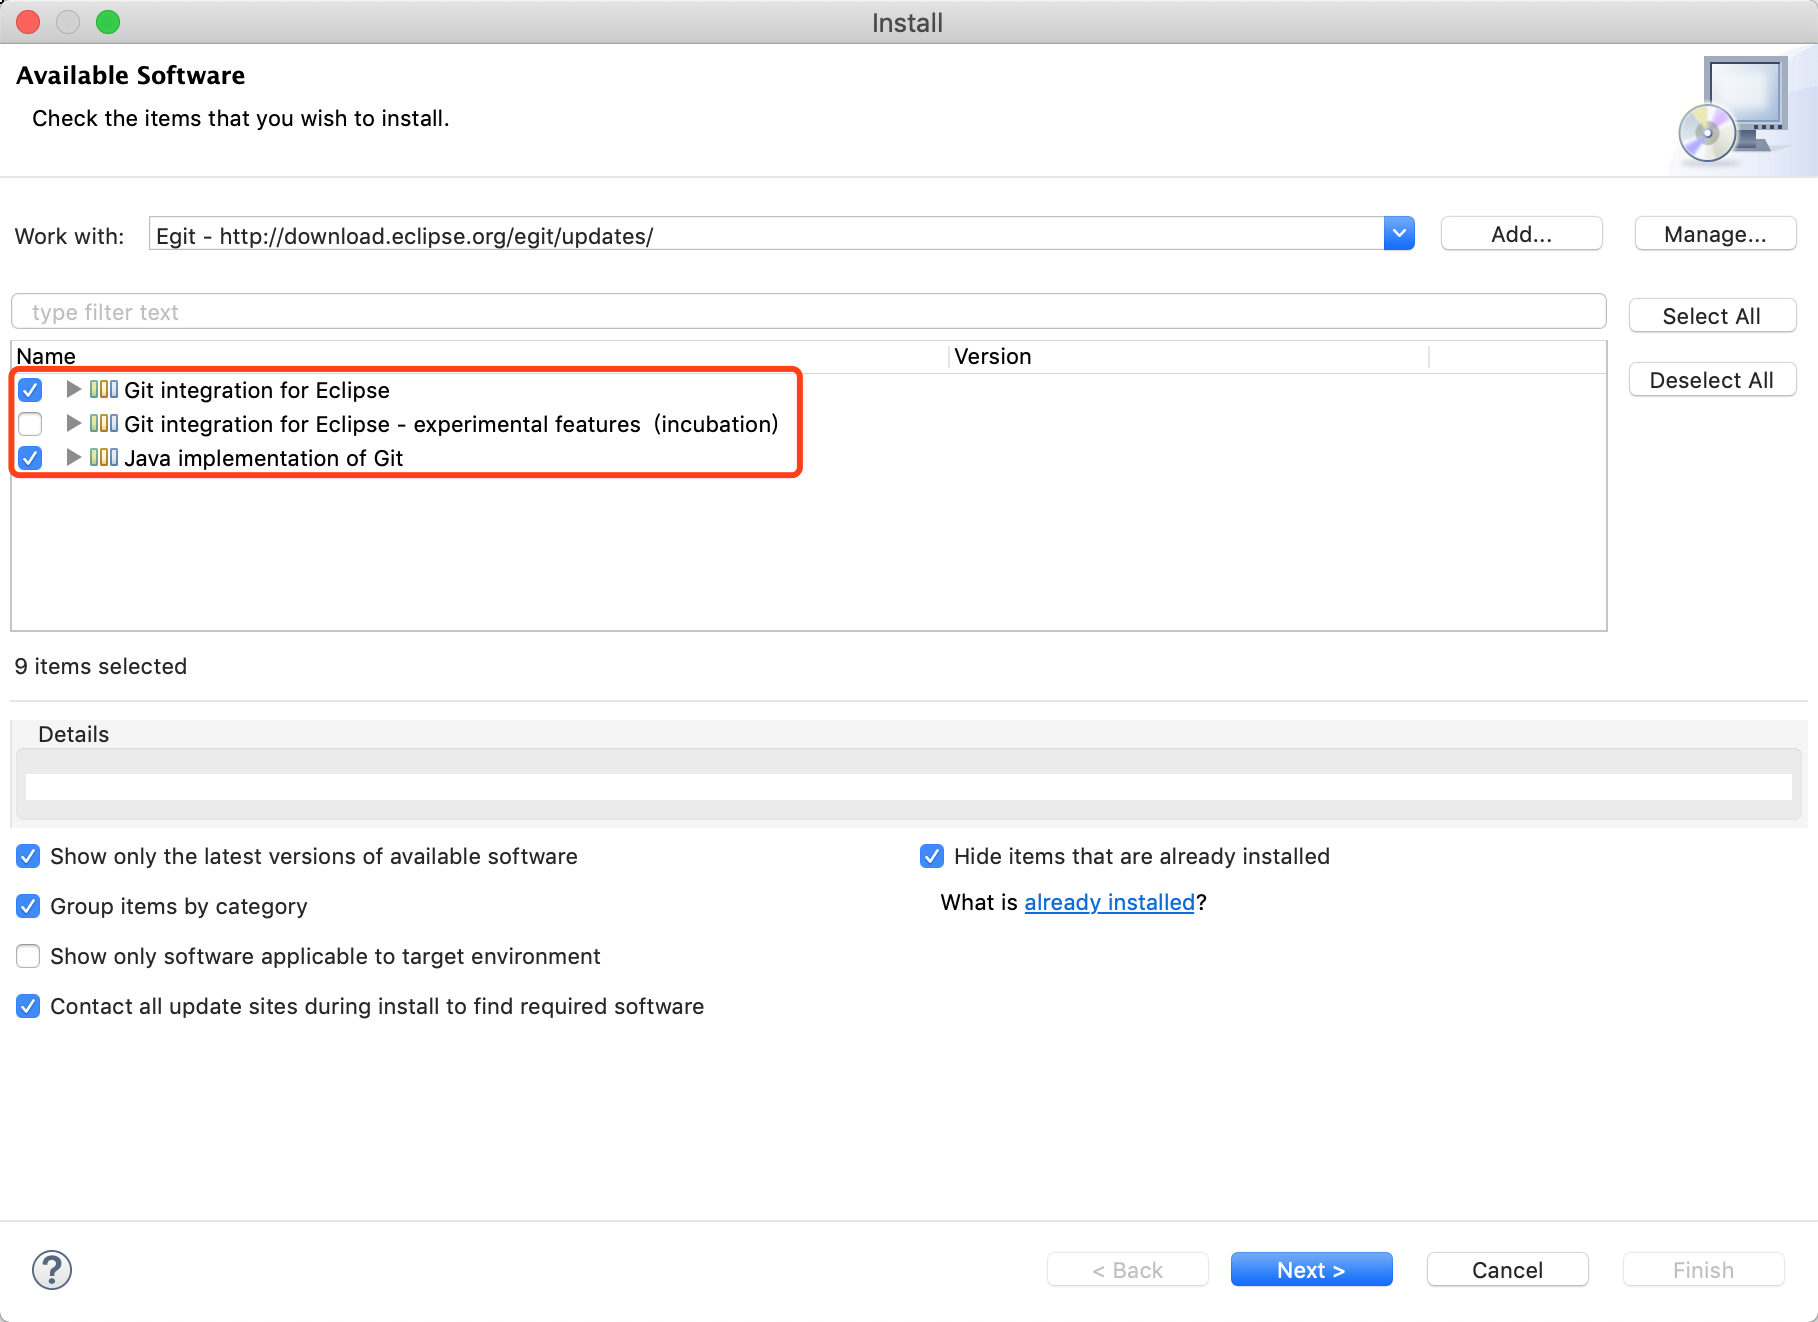The height and width of the screenshot is (1322, 1818).
Task: Click the experimental features (incubation) category icon
Action: click(104, 423)
